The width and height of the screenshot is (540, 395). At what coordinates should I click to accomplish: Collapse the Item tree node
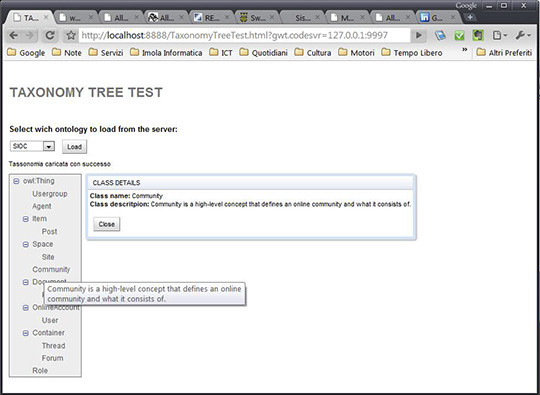pos(25,219)
